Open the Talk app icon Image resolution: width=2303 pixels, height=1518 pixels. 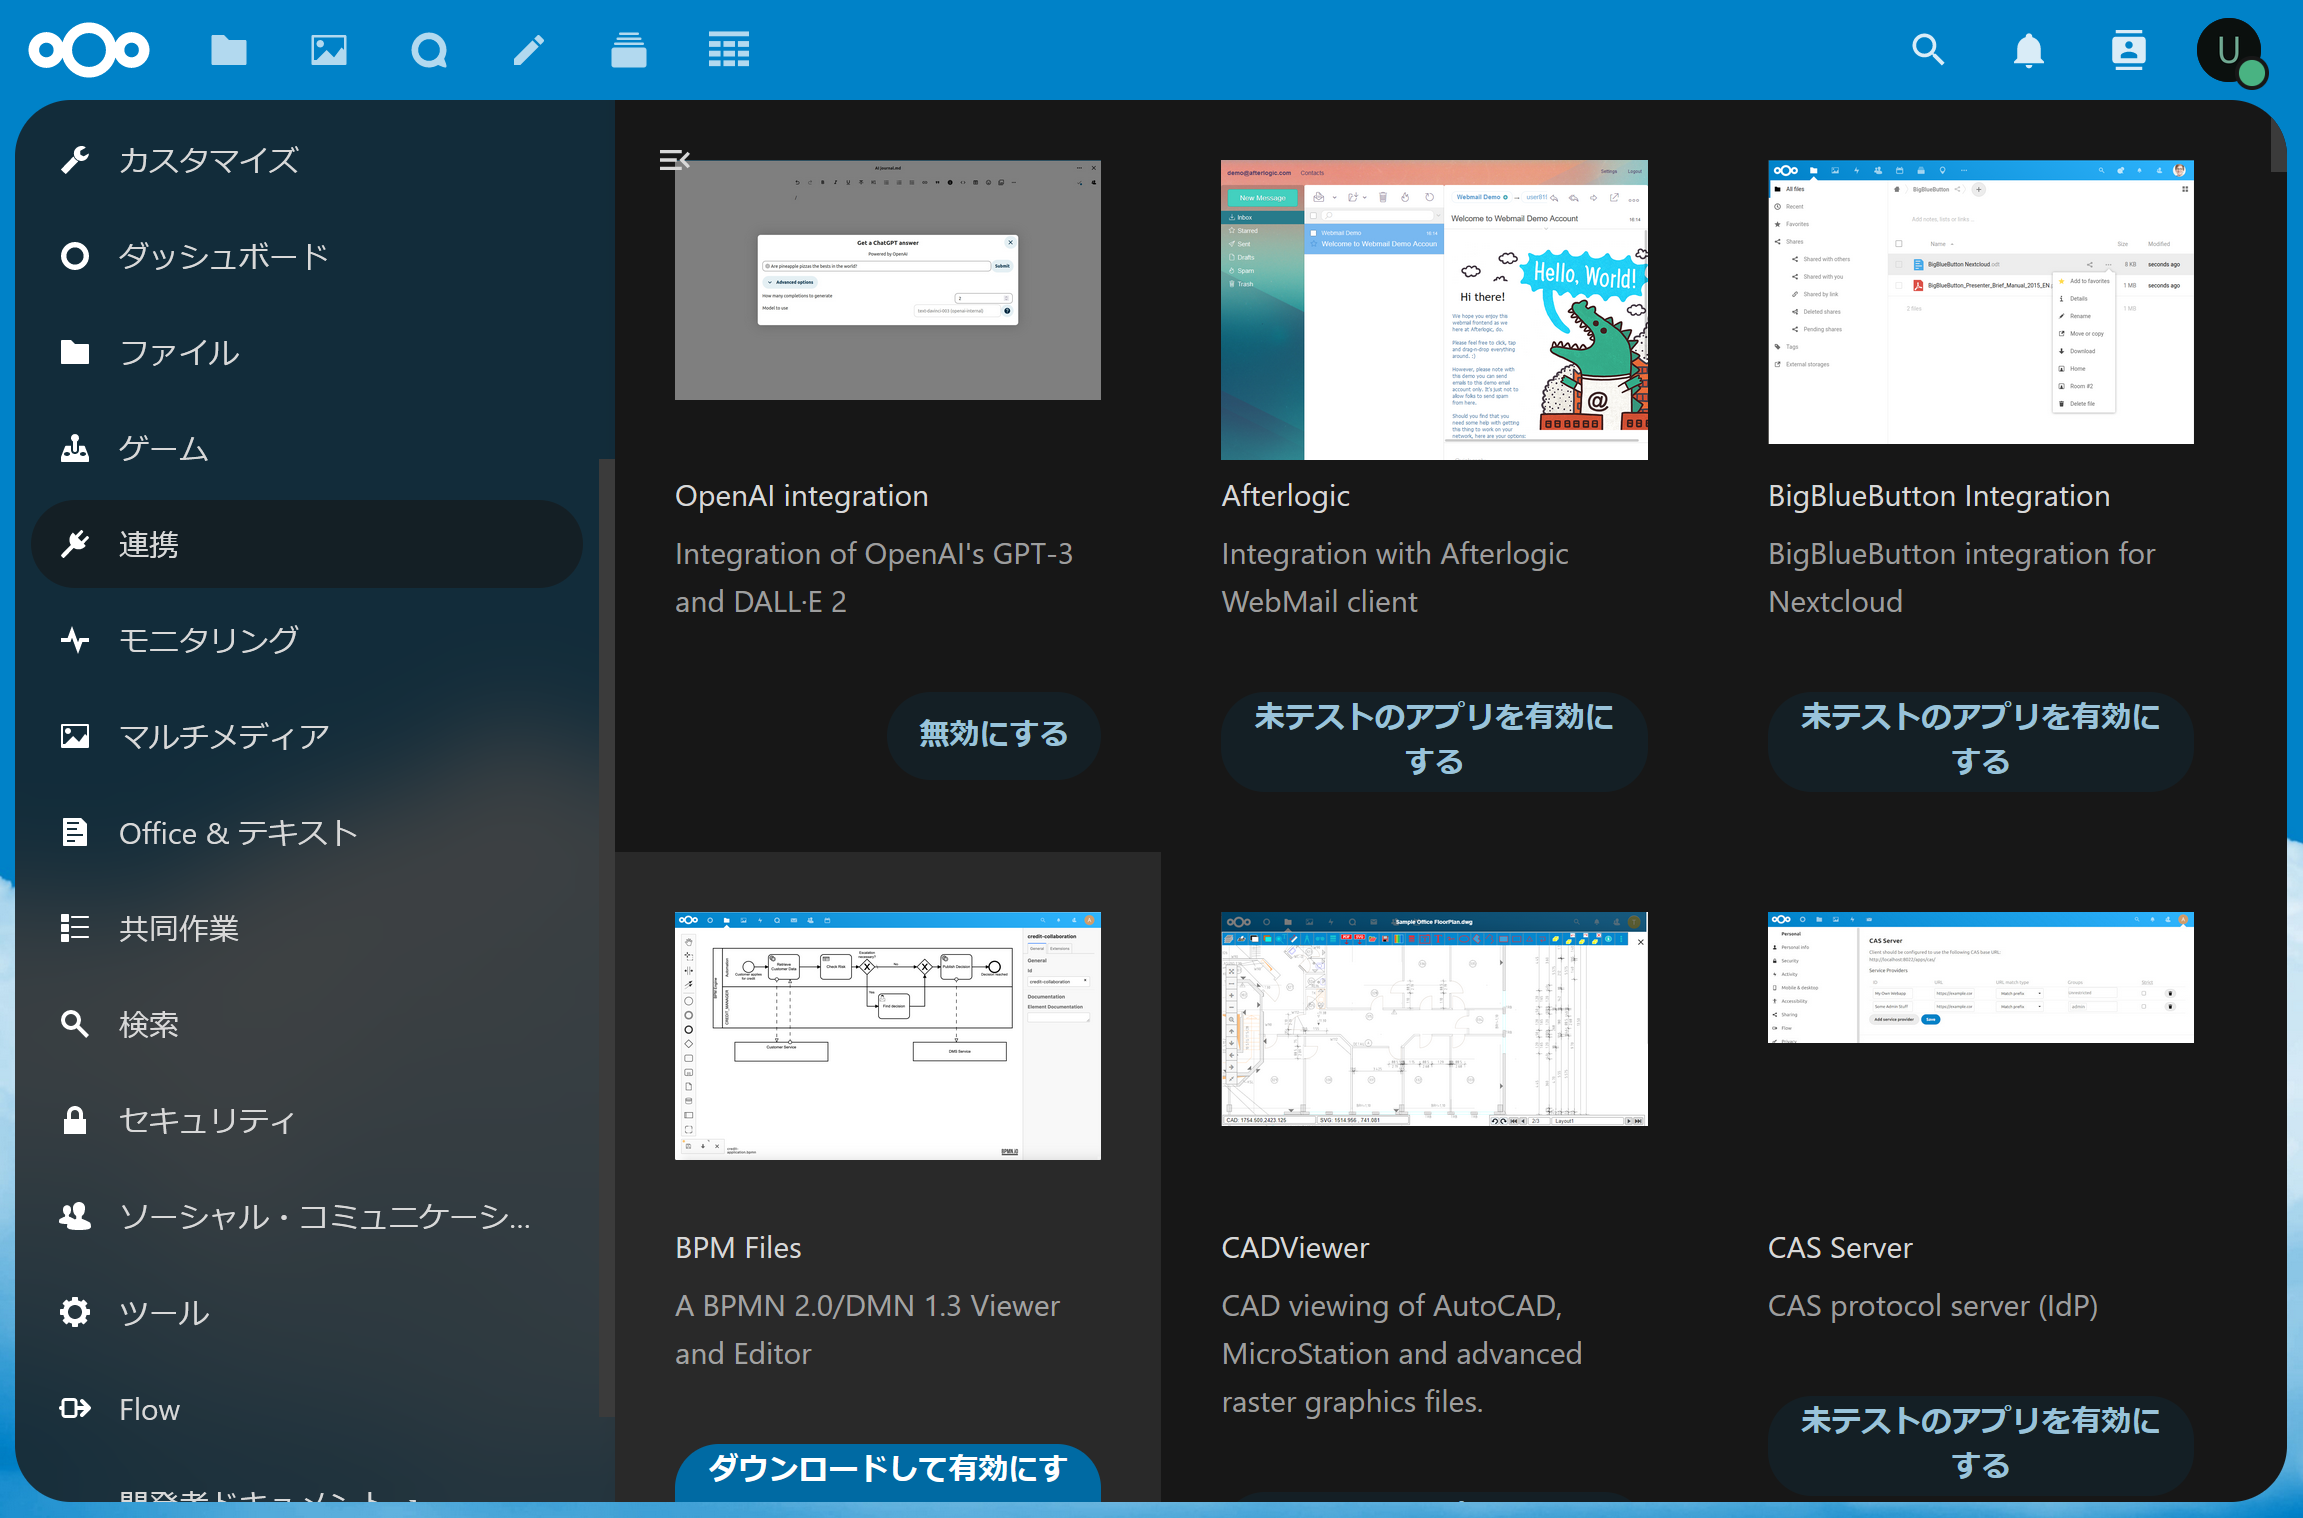pyautogui.click(x=429, y=50)
